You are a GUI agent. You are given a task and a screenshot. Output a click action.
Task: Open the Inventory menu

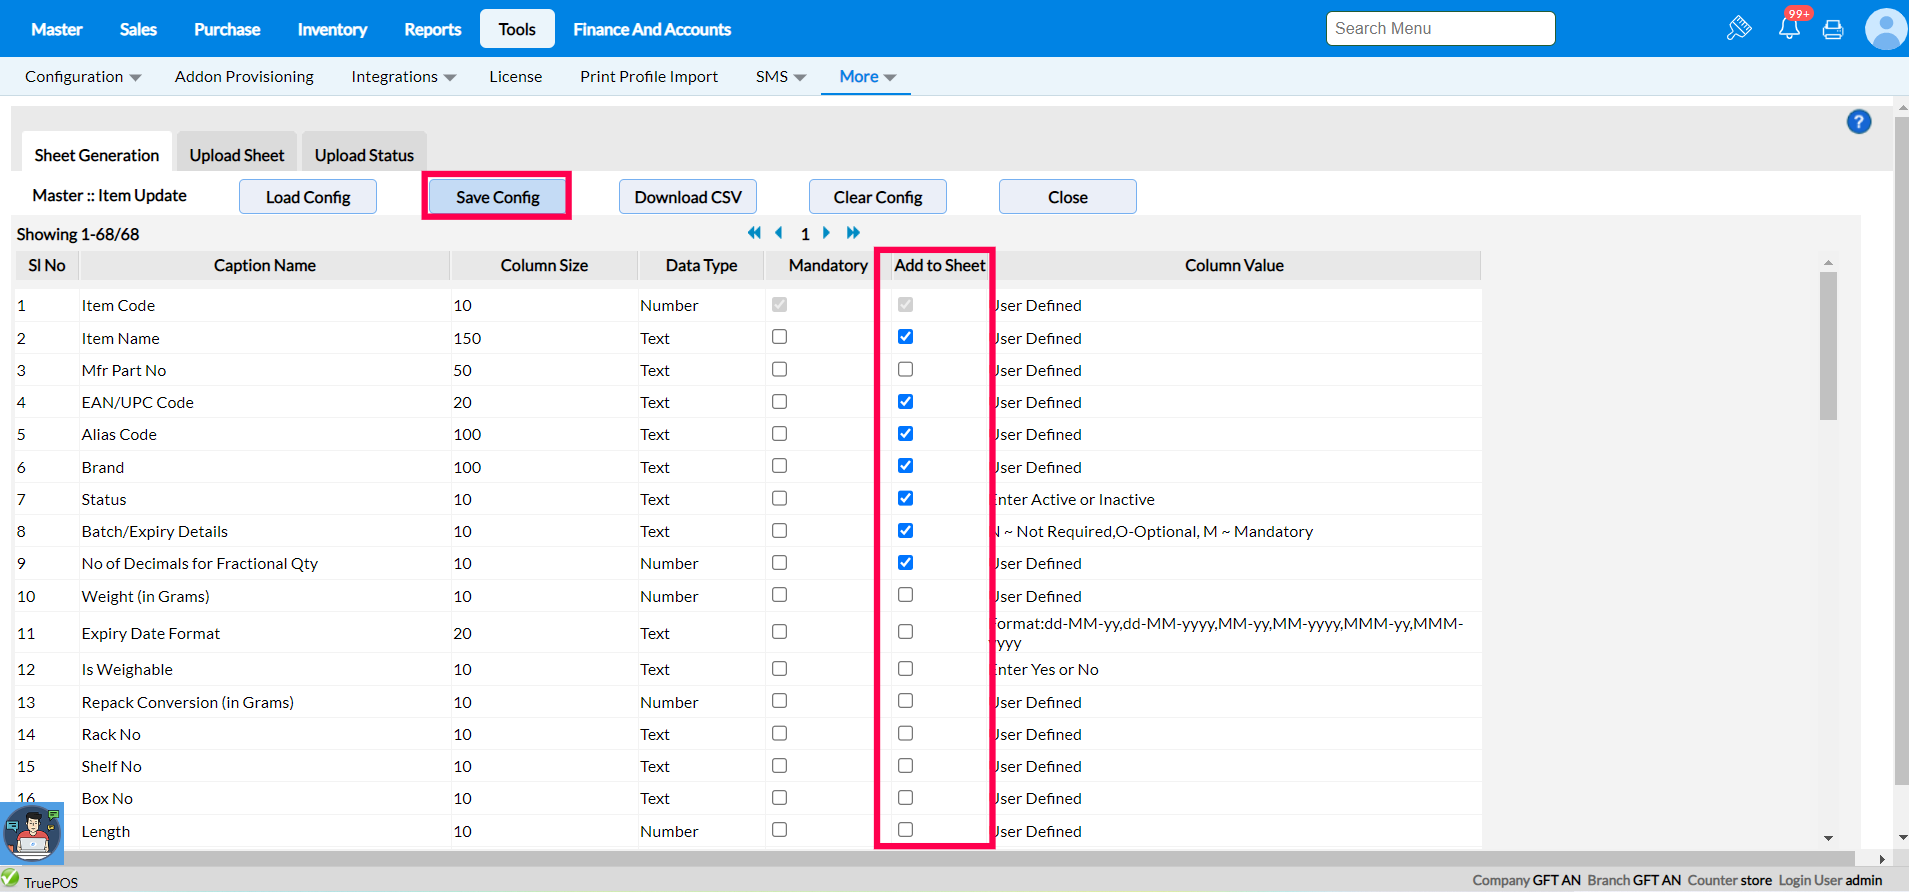click(x=332, y=29)
